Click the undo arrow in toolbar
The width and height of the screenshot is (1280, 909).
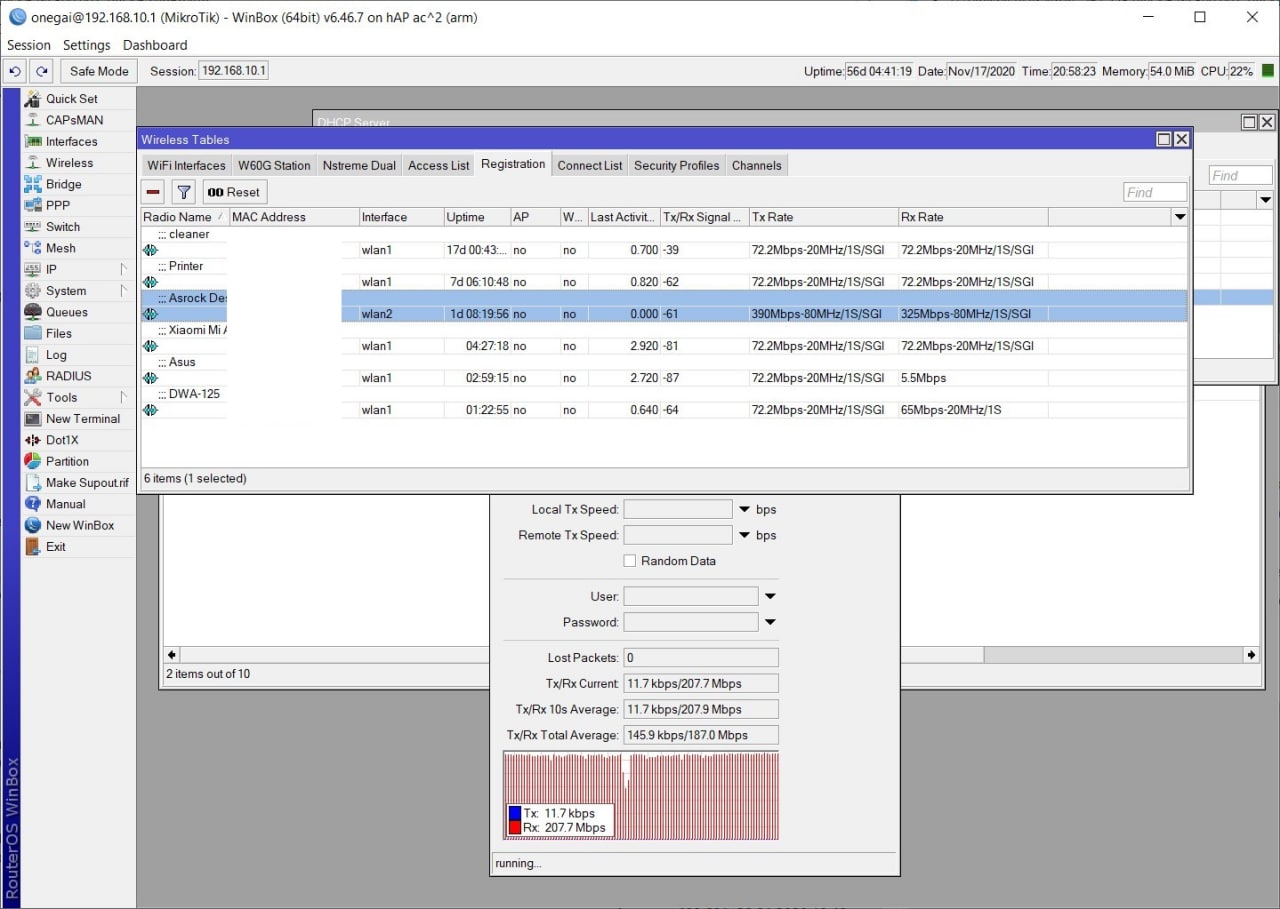[14, 71]
